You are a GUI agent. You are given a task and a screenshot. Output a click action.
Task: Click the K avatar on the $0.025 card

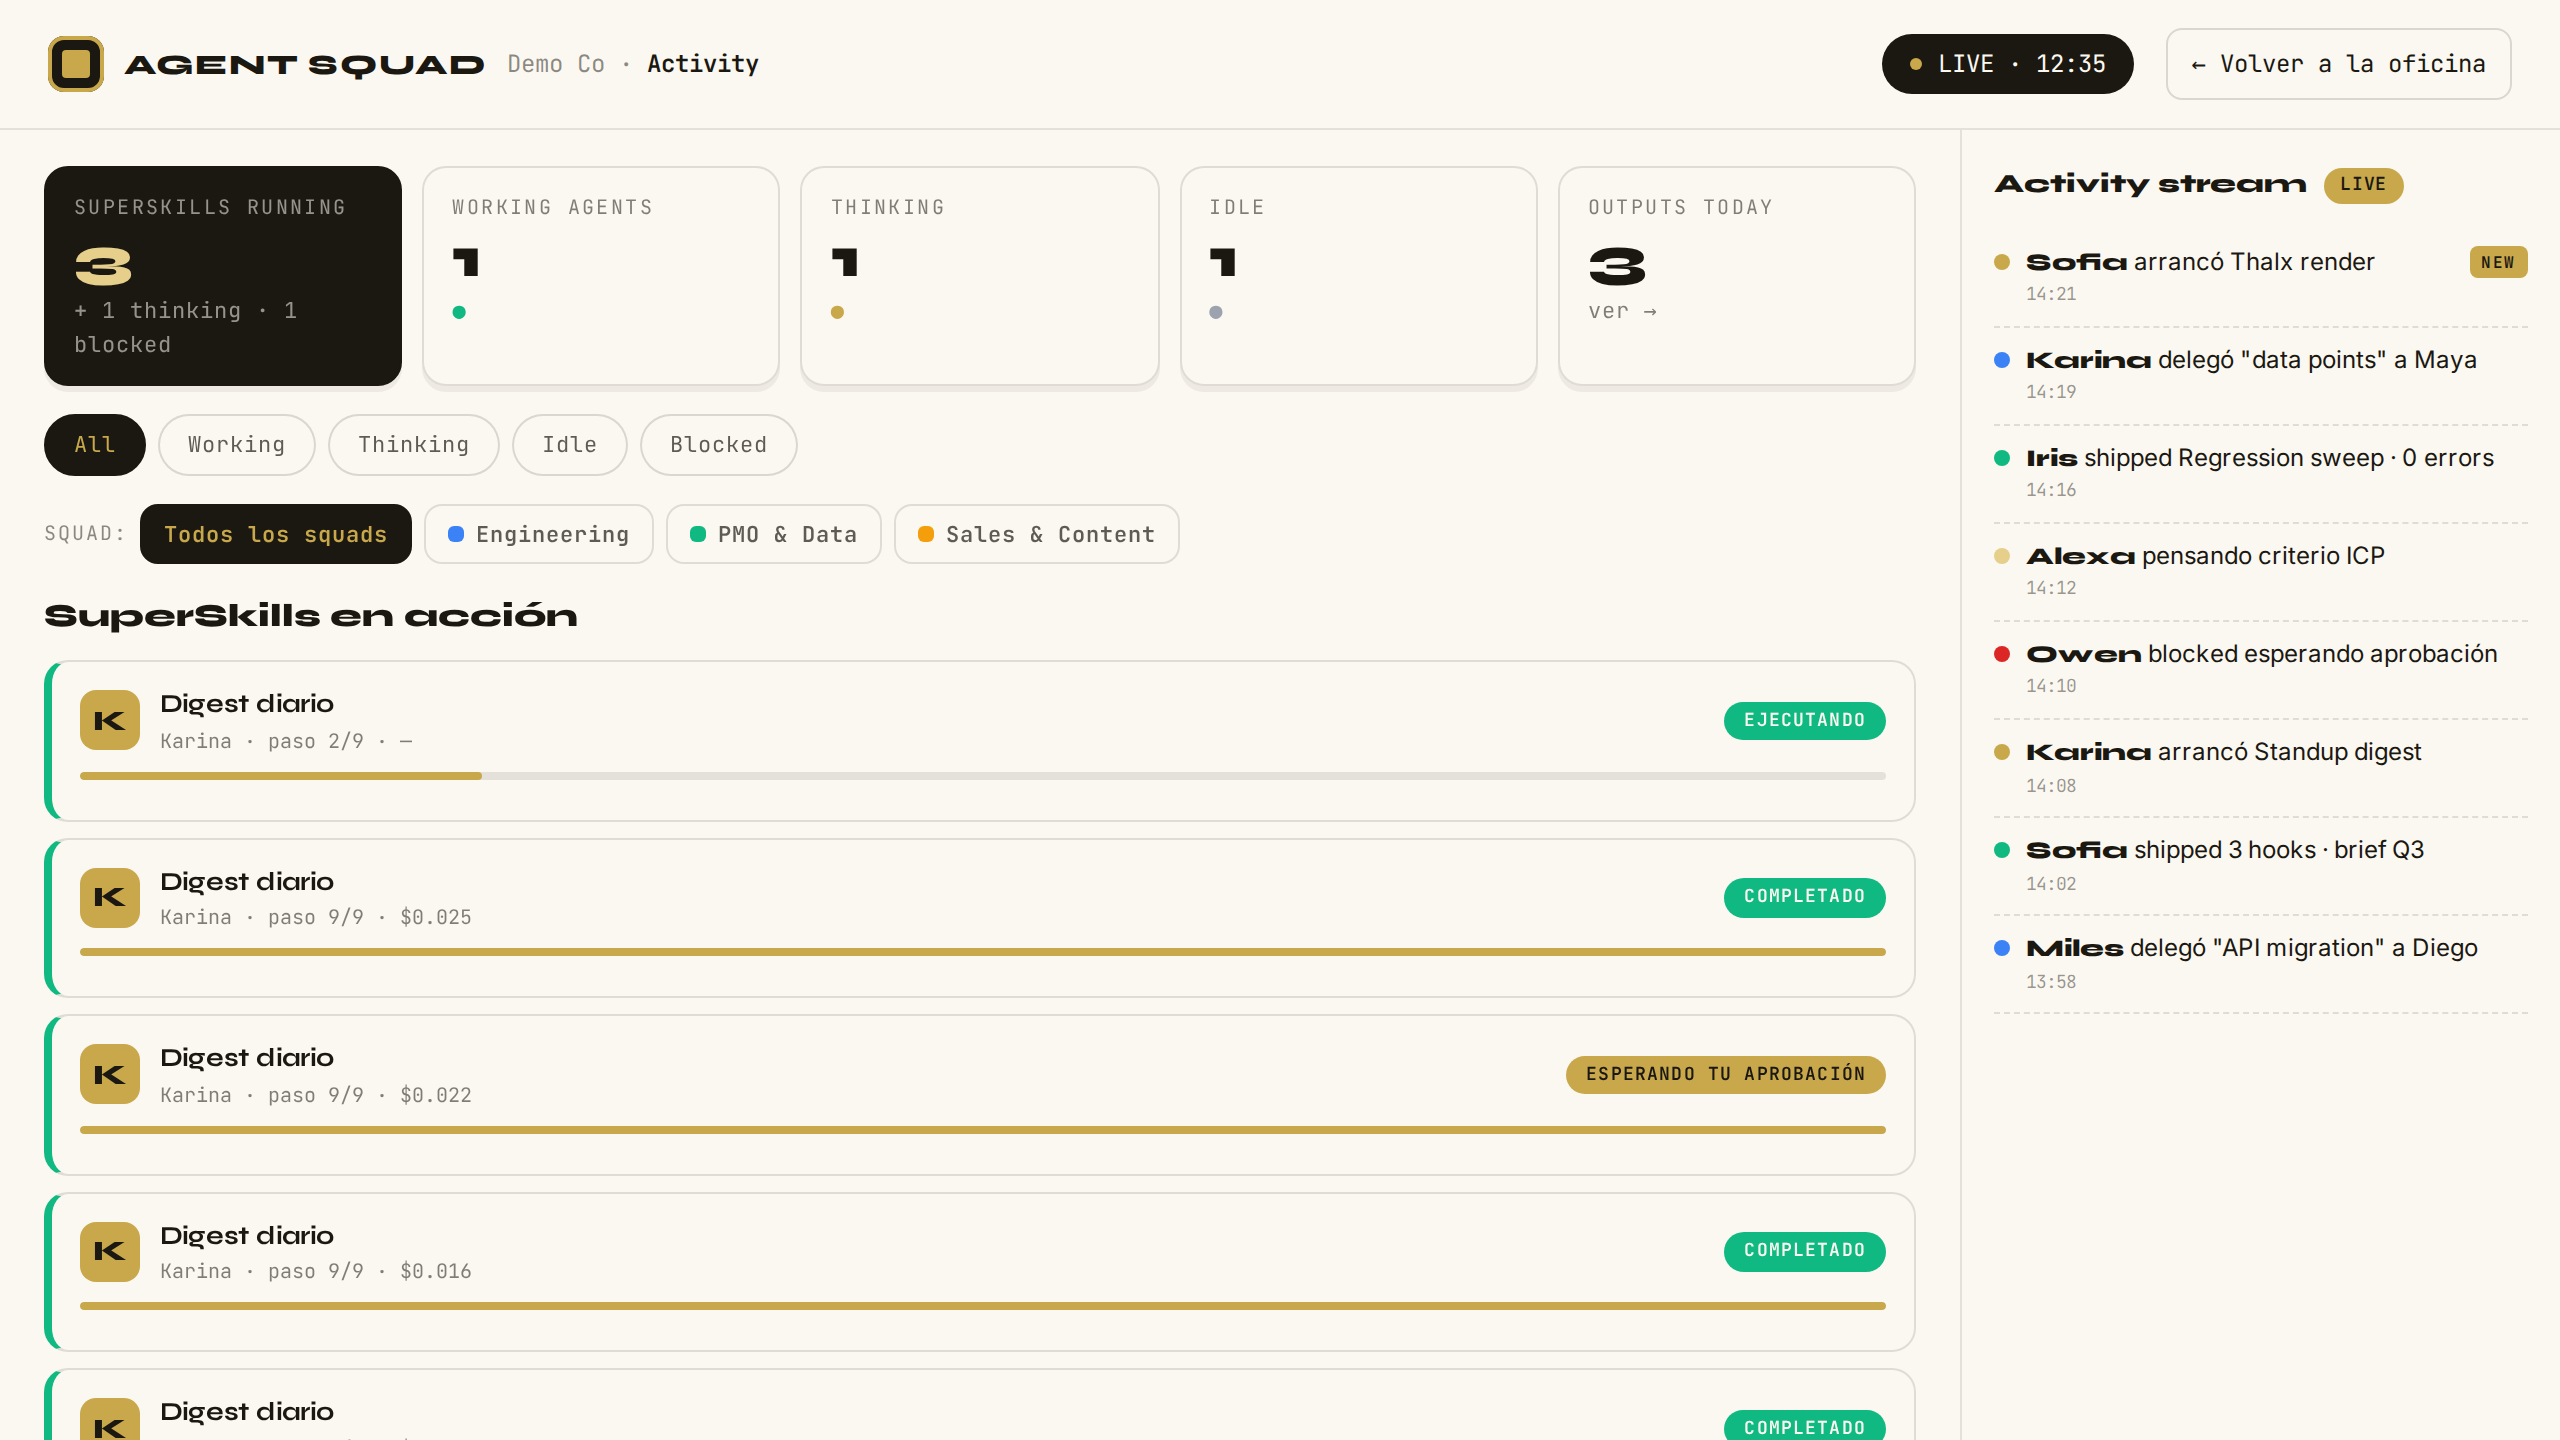click(x=110, y=898)
